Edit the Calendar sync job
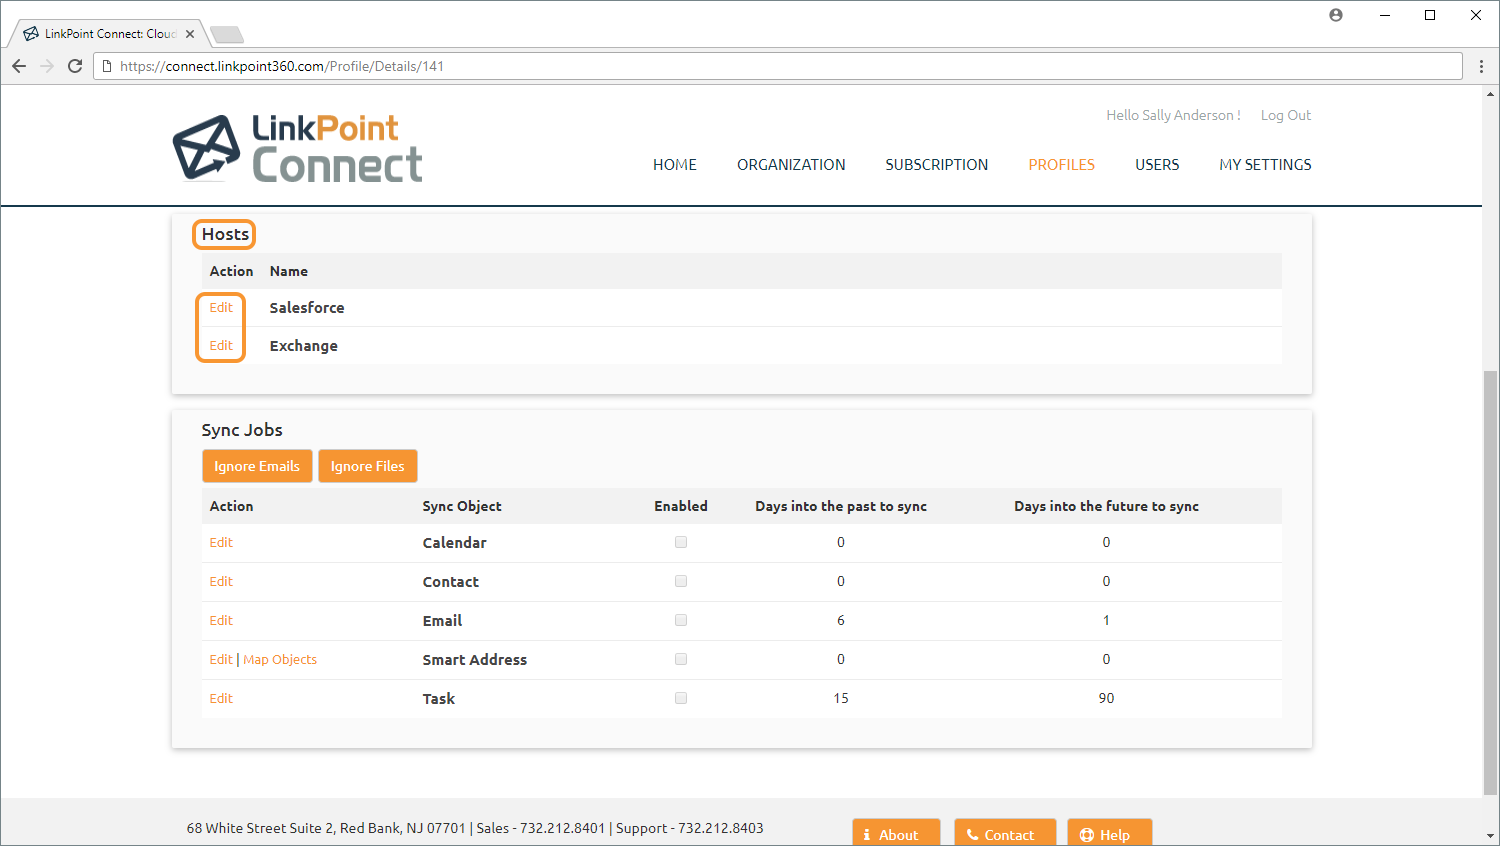Screen dimensions: 1500x846 (221, 542)
